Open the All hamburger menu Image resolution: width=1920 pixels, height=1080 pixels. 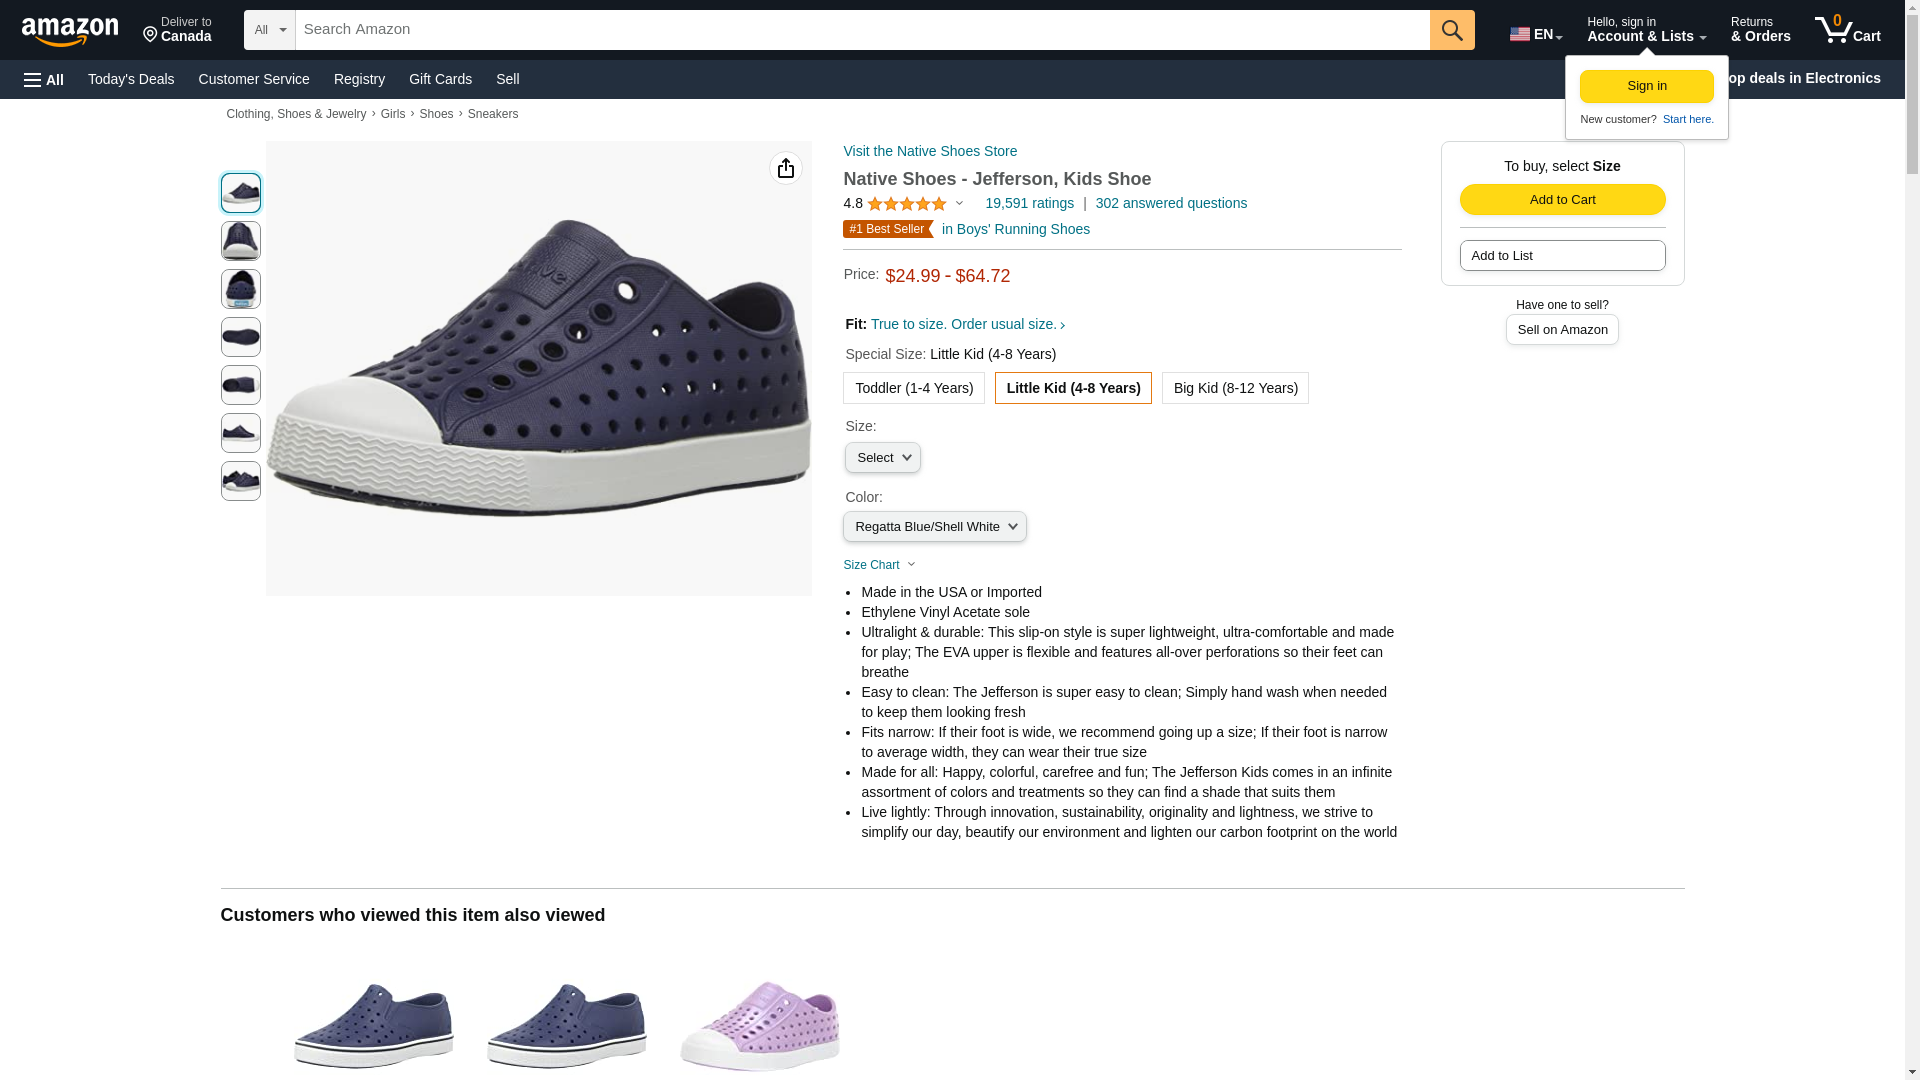click(44, 79)
